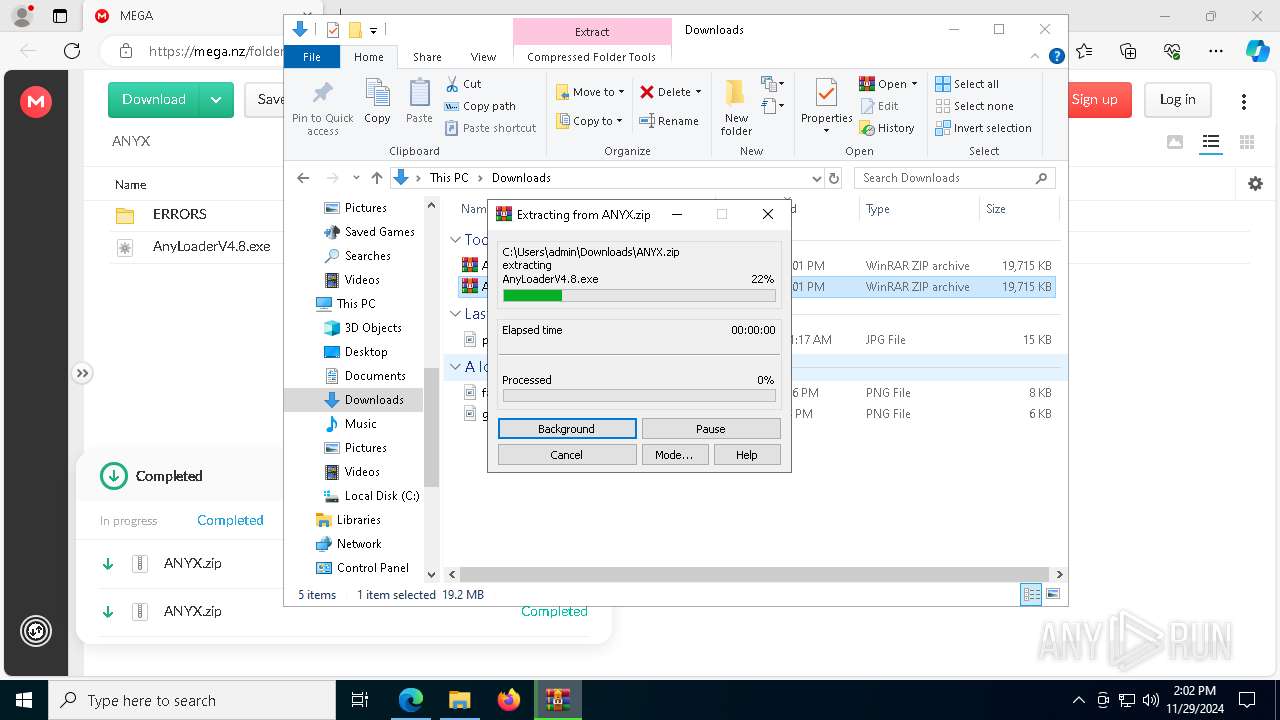Click the Help button in extraction dialog
The height and width of the screenshot is (720, 1280).
pos(747,455)
